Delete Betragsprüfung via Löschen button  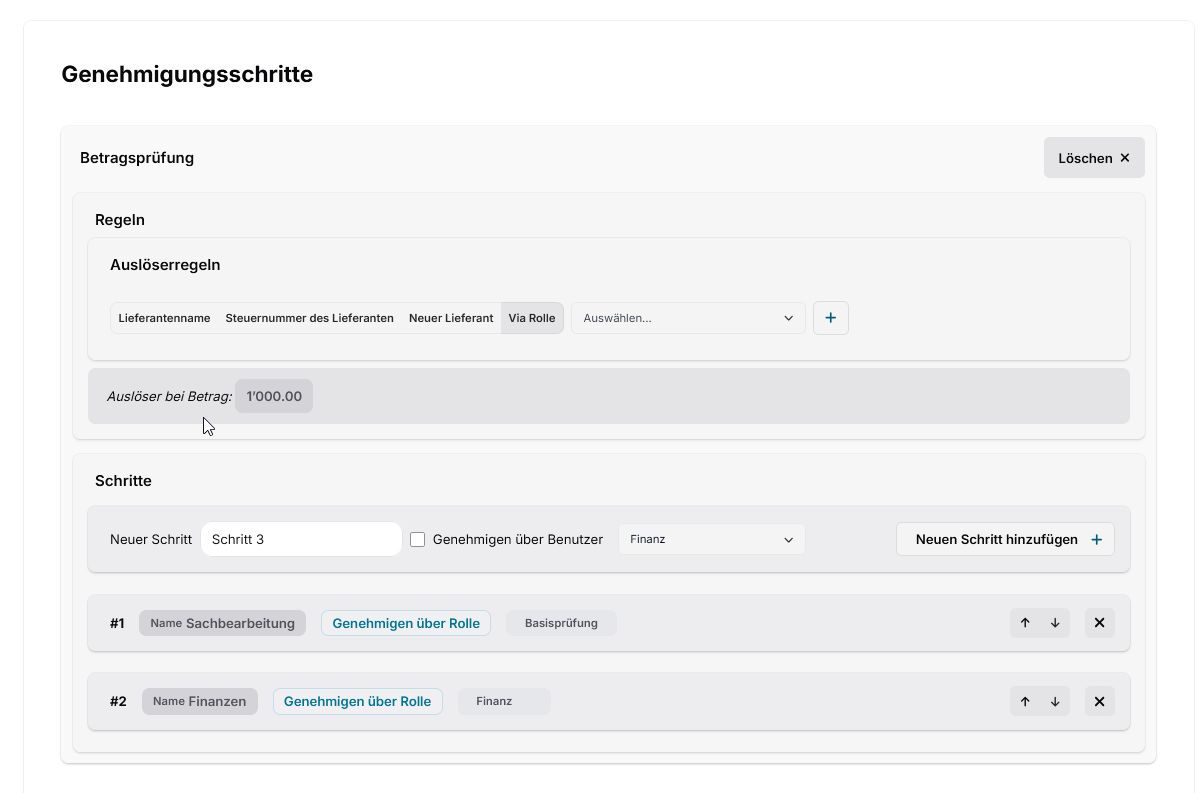coord(1085,157)
